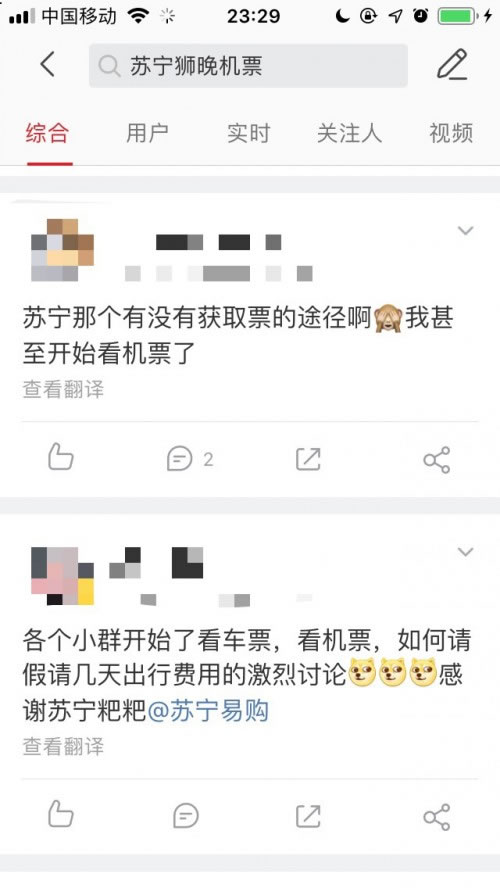Open the @苏宁易购 mention link

click(x=208, y=711)
